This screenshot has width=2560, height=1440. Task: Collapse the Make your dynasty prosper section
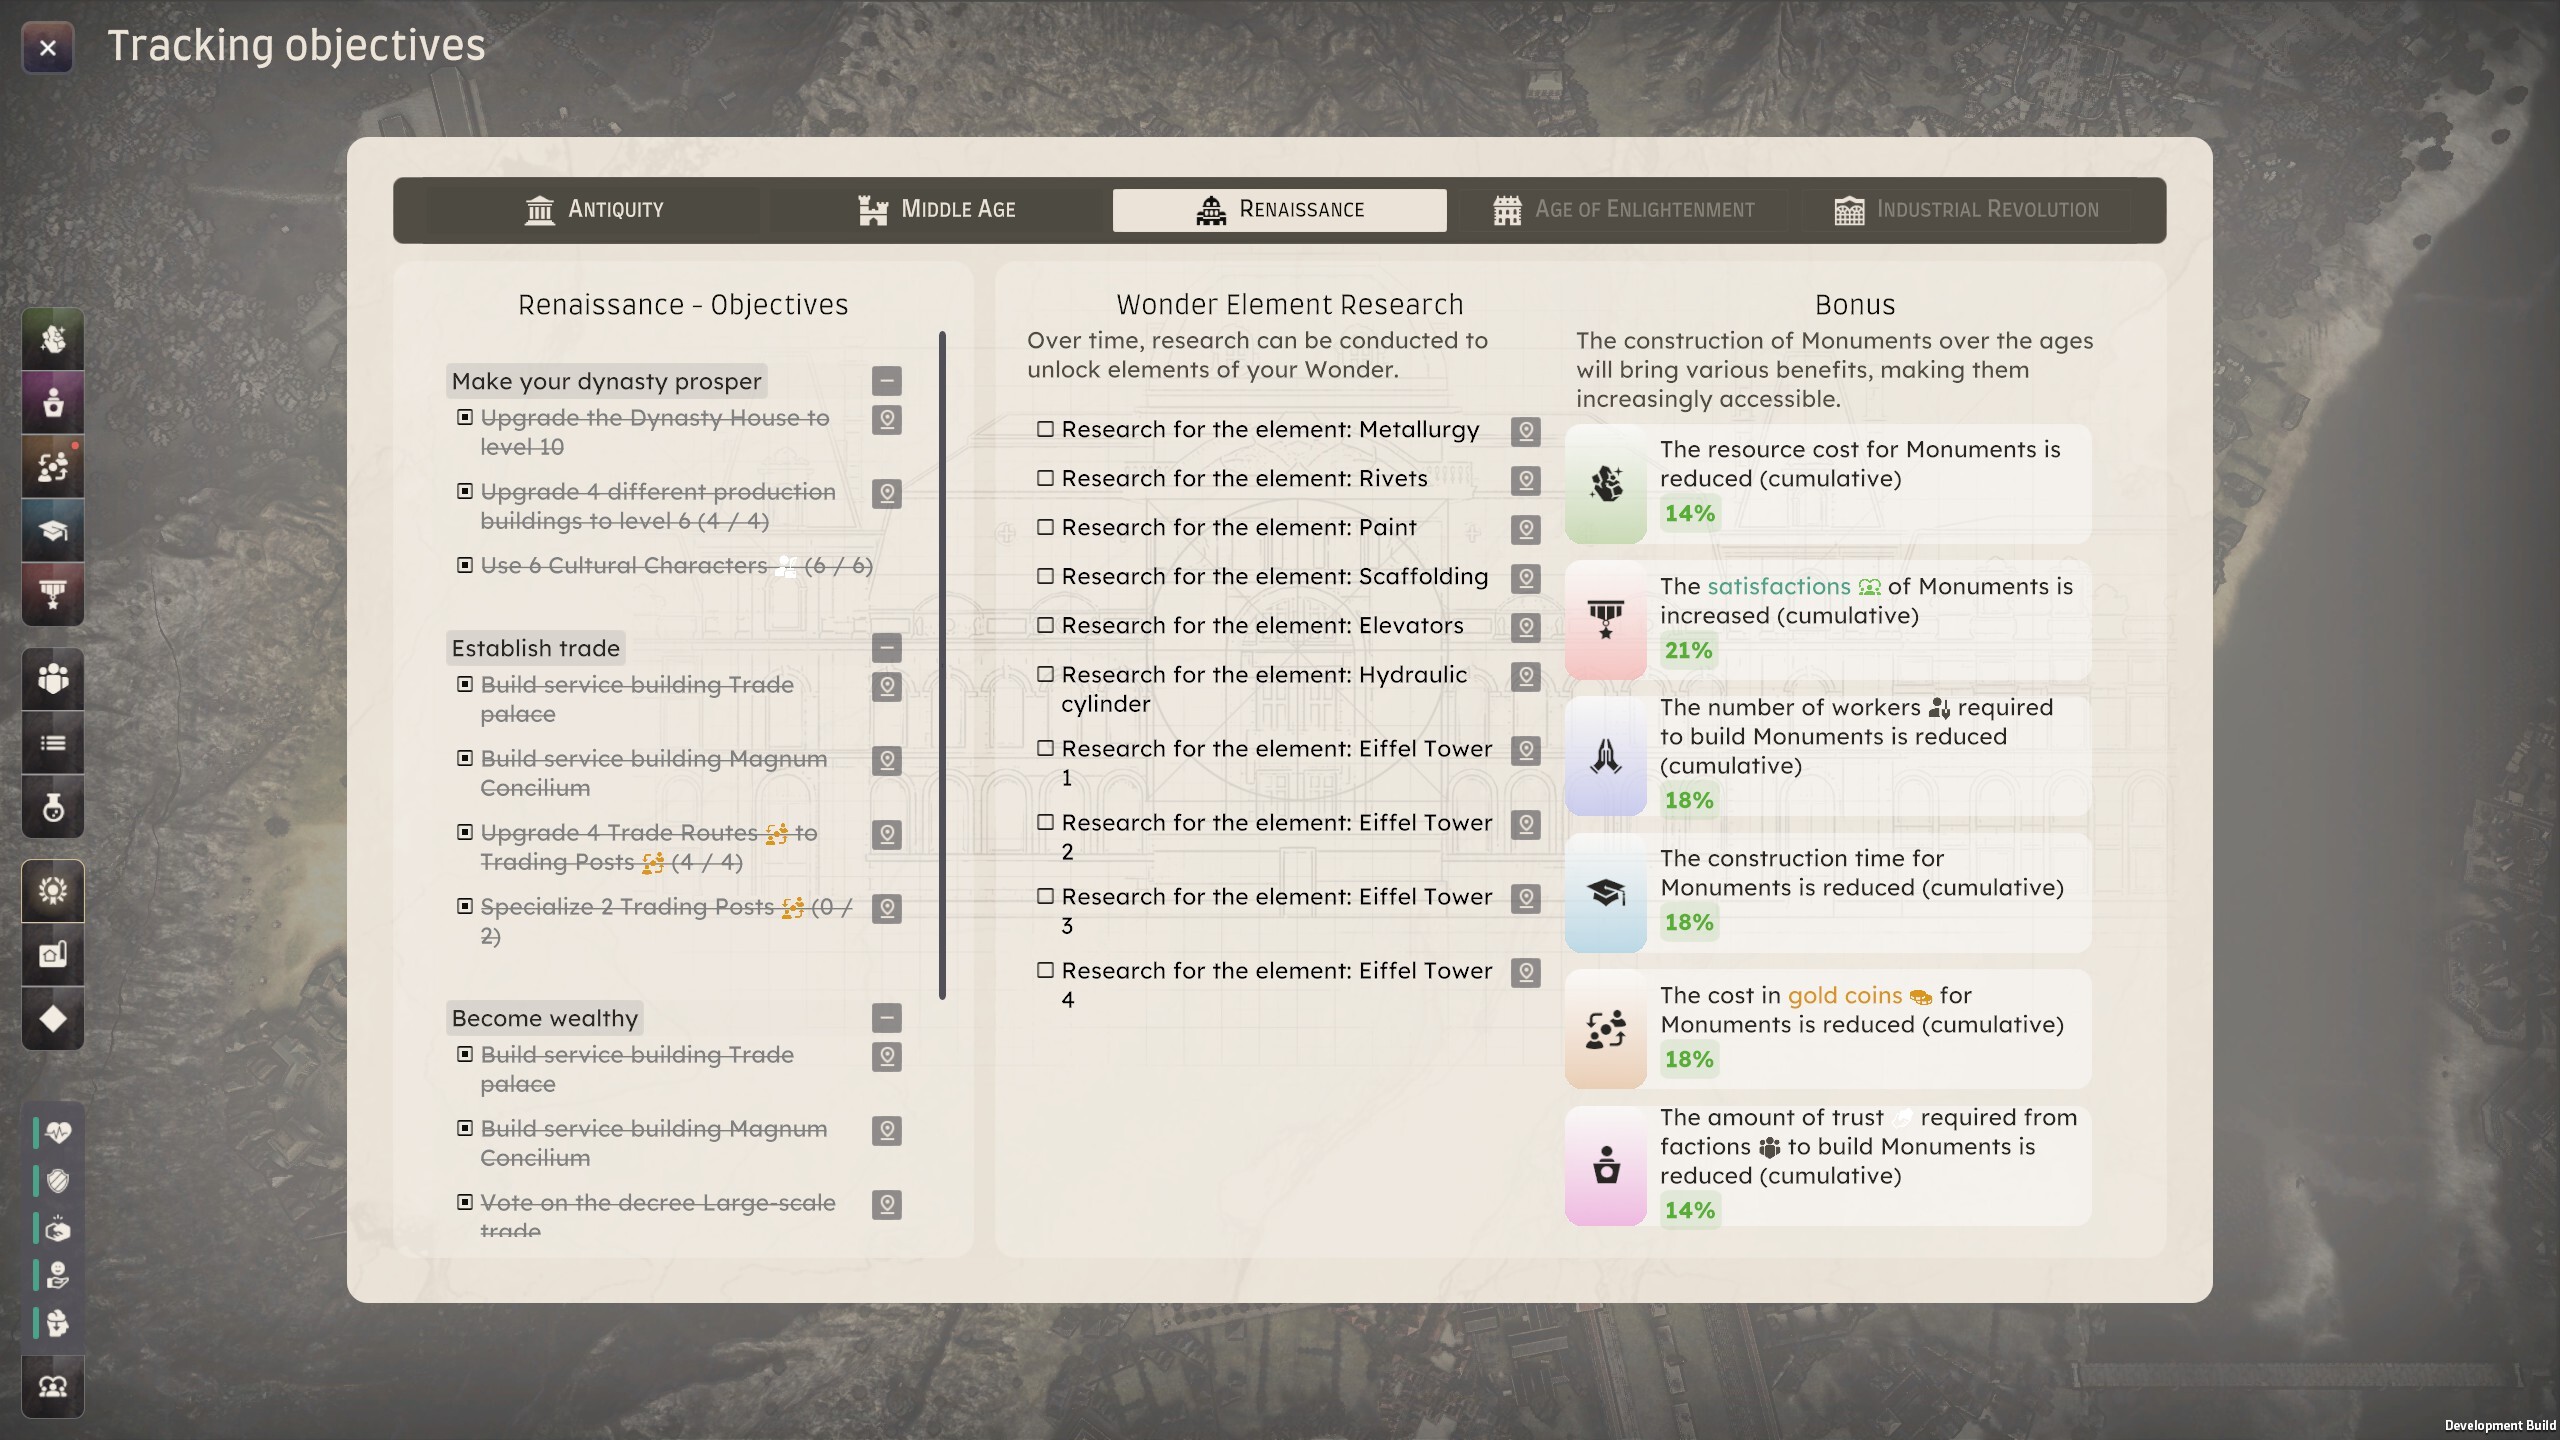click(x=886, y=381)
